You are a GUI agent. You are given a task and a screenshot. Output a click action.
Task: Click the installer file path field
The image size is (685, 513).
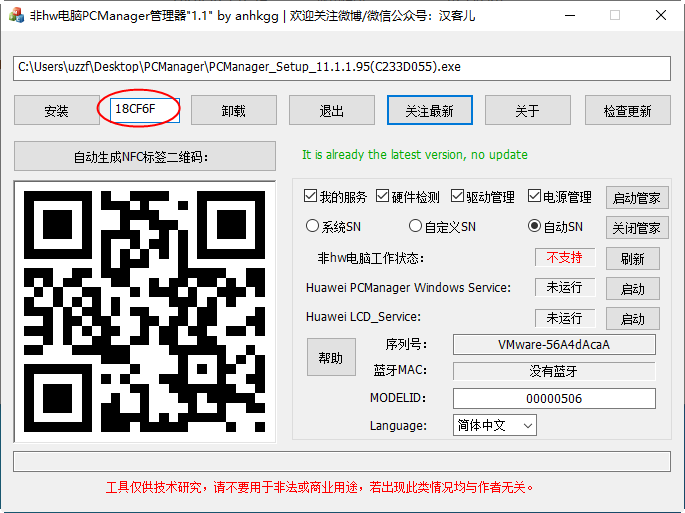(x=342, y=68)
